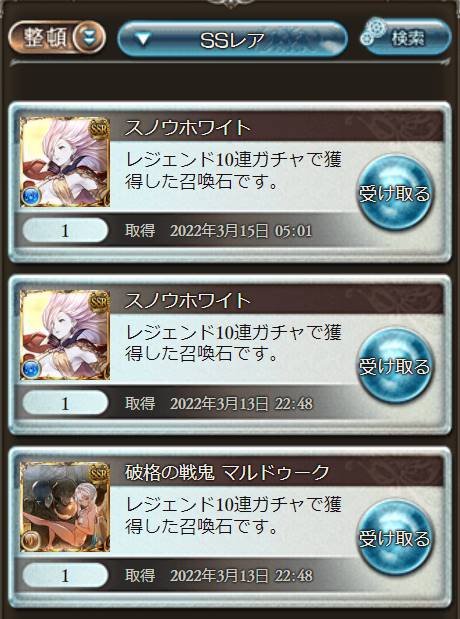
Task: Click the 整頓 sort button
Action: coord(57,38)
